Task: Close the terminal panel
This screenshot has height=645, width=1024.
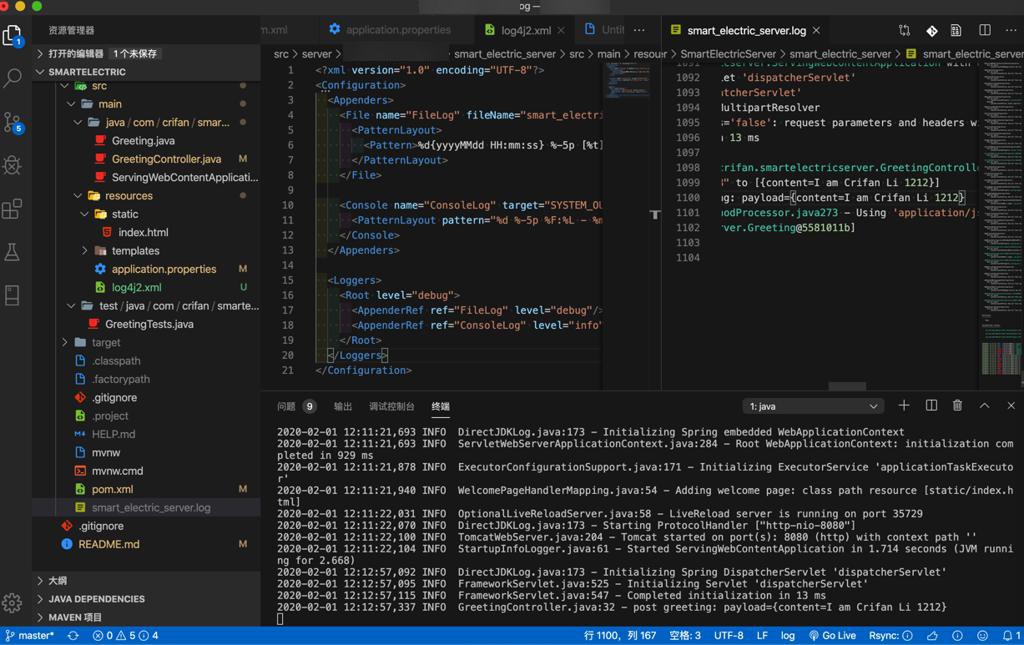Action: [x=1011, y=405]
